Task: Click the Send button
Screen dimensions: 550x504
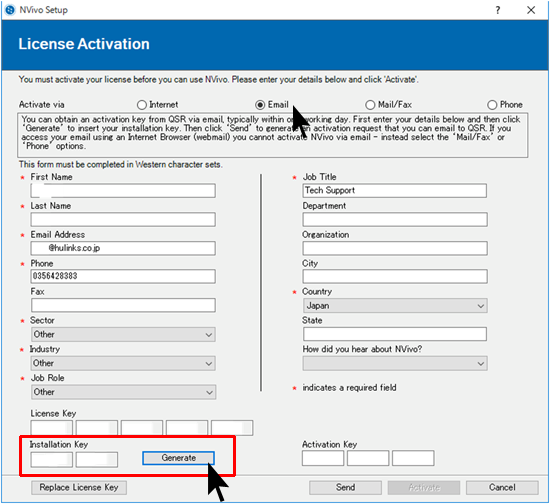Action: pos(346,488)
